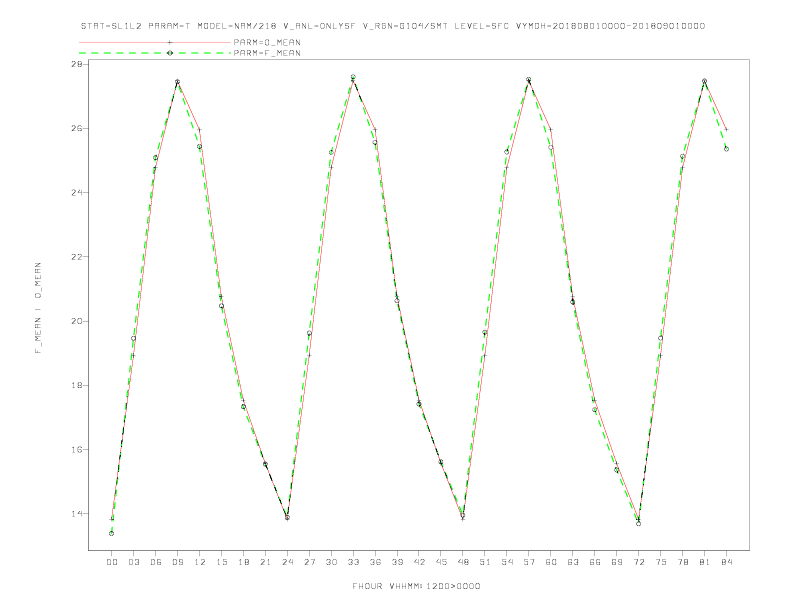Click the x-axis tick label 27
Screen dimensions: 792x612
tap(309, 562)
